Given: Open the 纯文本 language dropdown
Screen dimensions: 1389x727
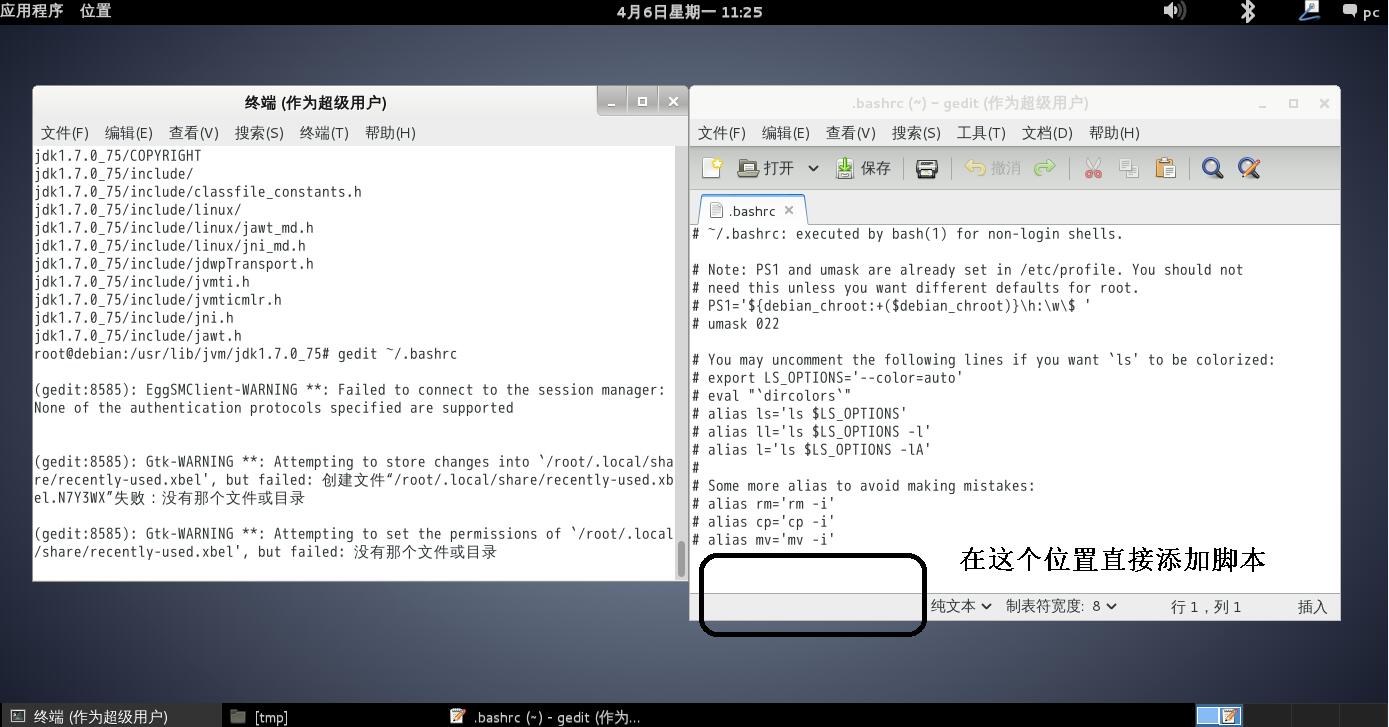Looking at the screenshot, I should 961,606.
